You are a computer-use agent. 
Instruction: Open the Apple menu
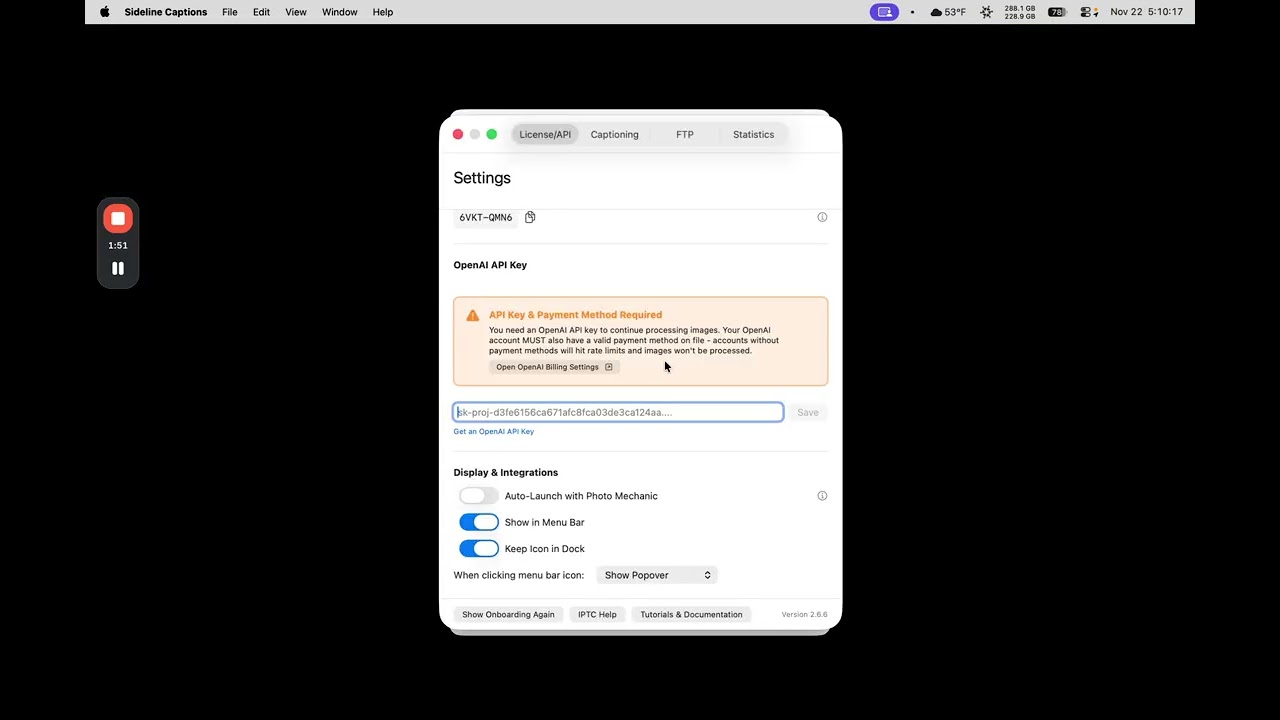coord(105,12)
